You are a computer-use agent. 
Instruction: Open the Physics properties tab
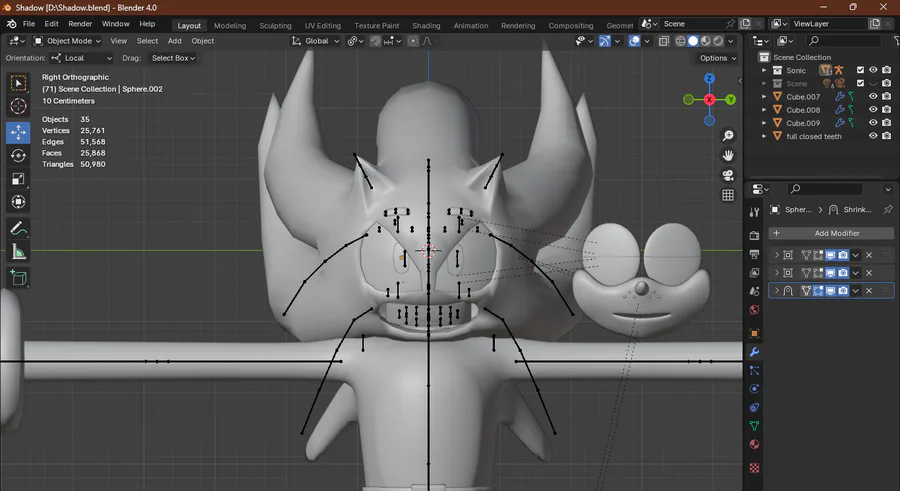click(x=754, y=389)
